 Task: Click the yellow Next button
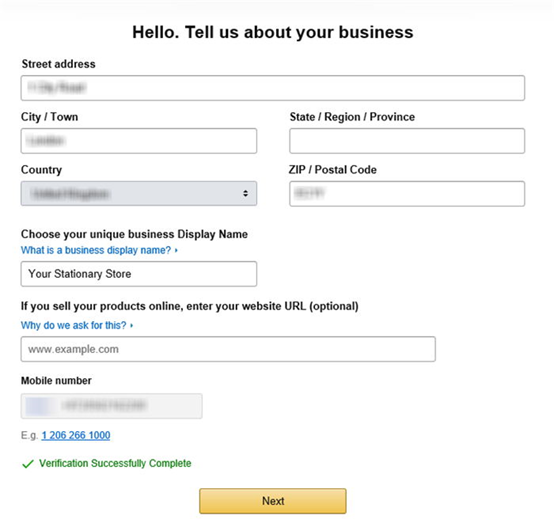click(273, 501)
